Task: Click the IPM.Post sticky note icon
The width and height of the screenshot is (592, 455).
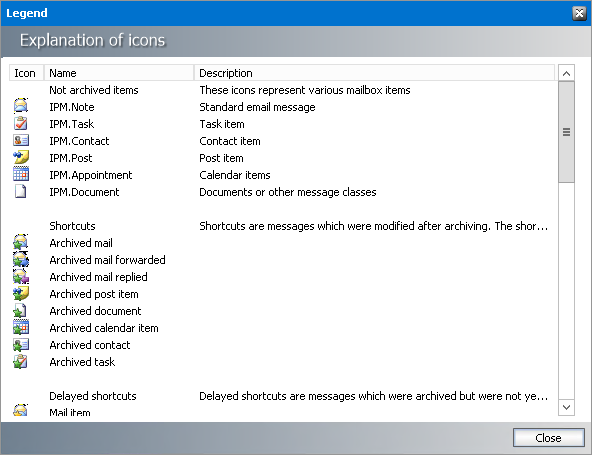Action: [x=21, y=157]
